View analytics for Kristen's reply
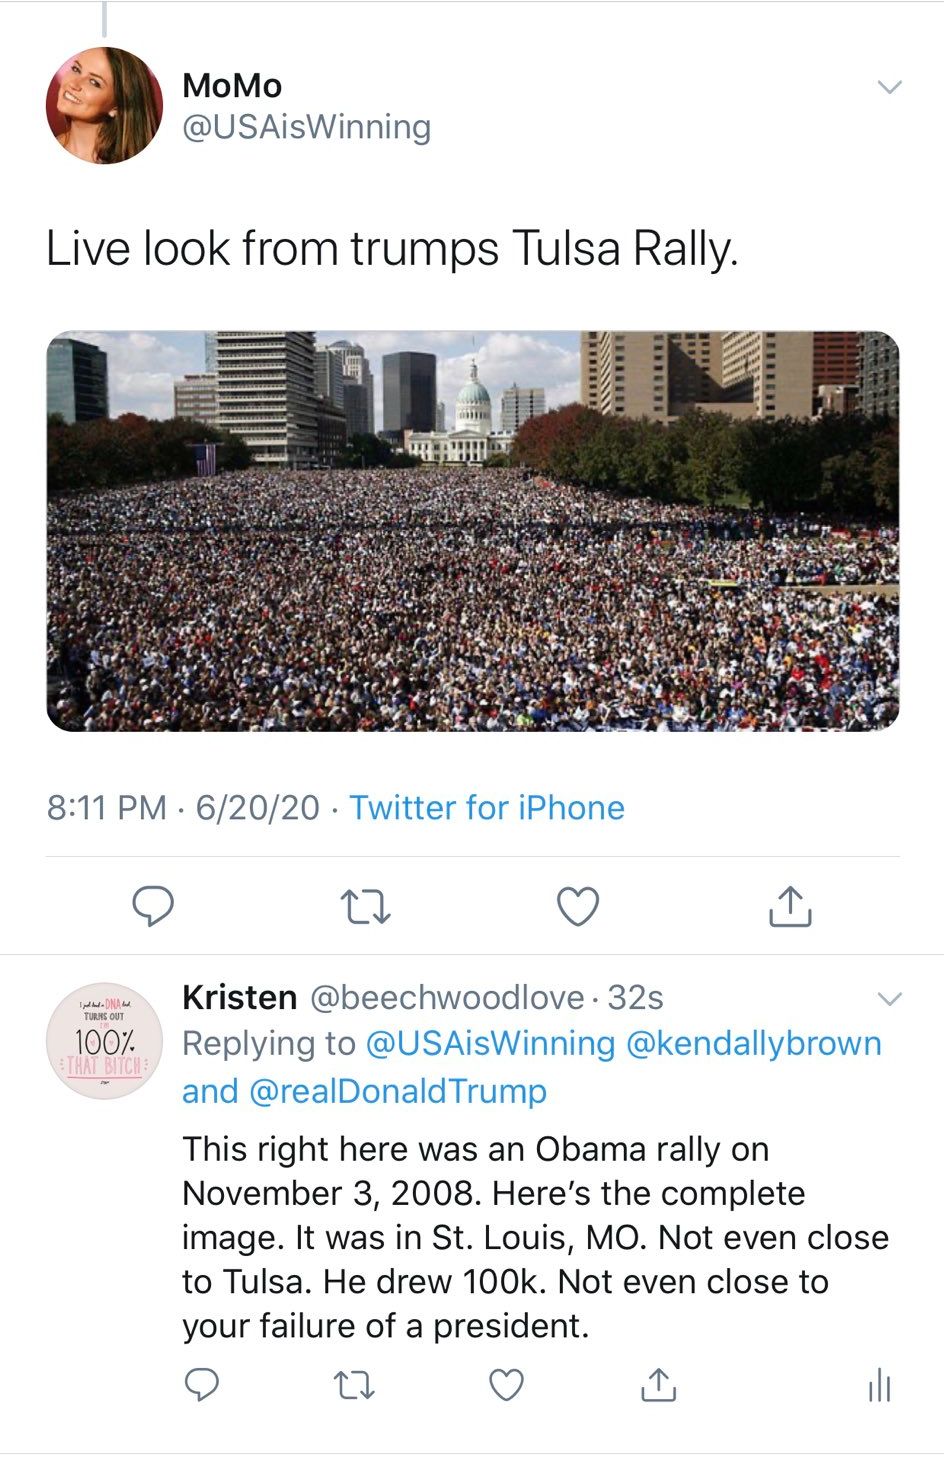This screenshot has height=1458, width=944. (879, 1386)
